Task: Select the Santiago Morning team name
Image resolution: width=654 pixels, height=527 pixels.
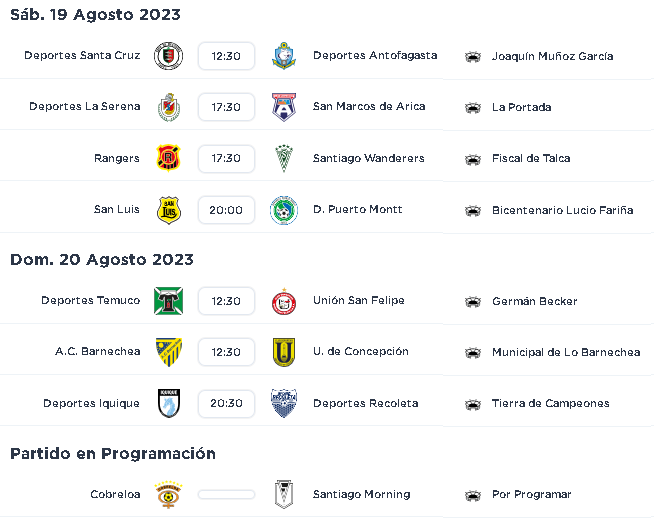Action: [x=362, y=494]
